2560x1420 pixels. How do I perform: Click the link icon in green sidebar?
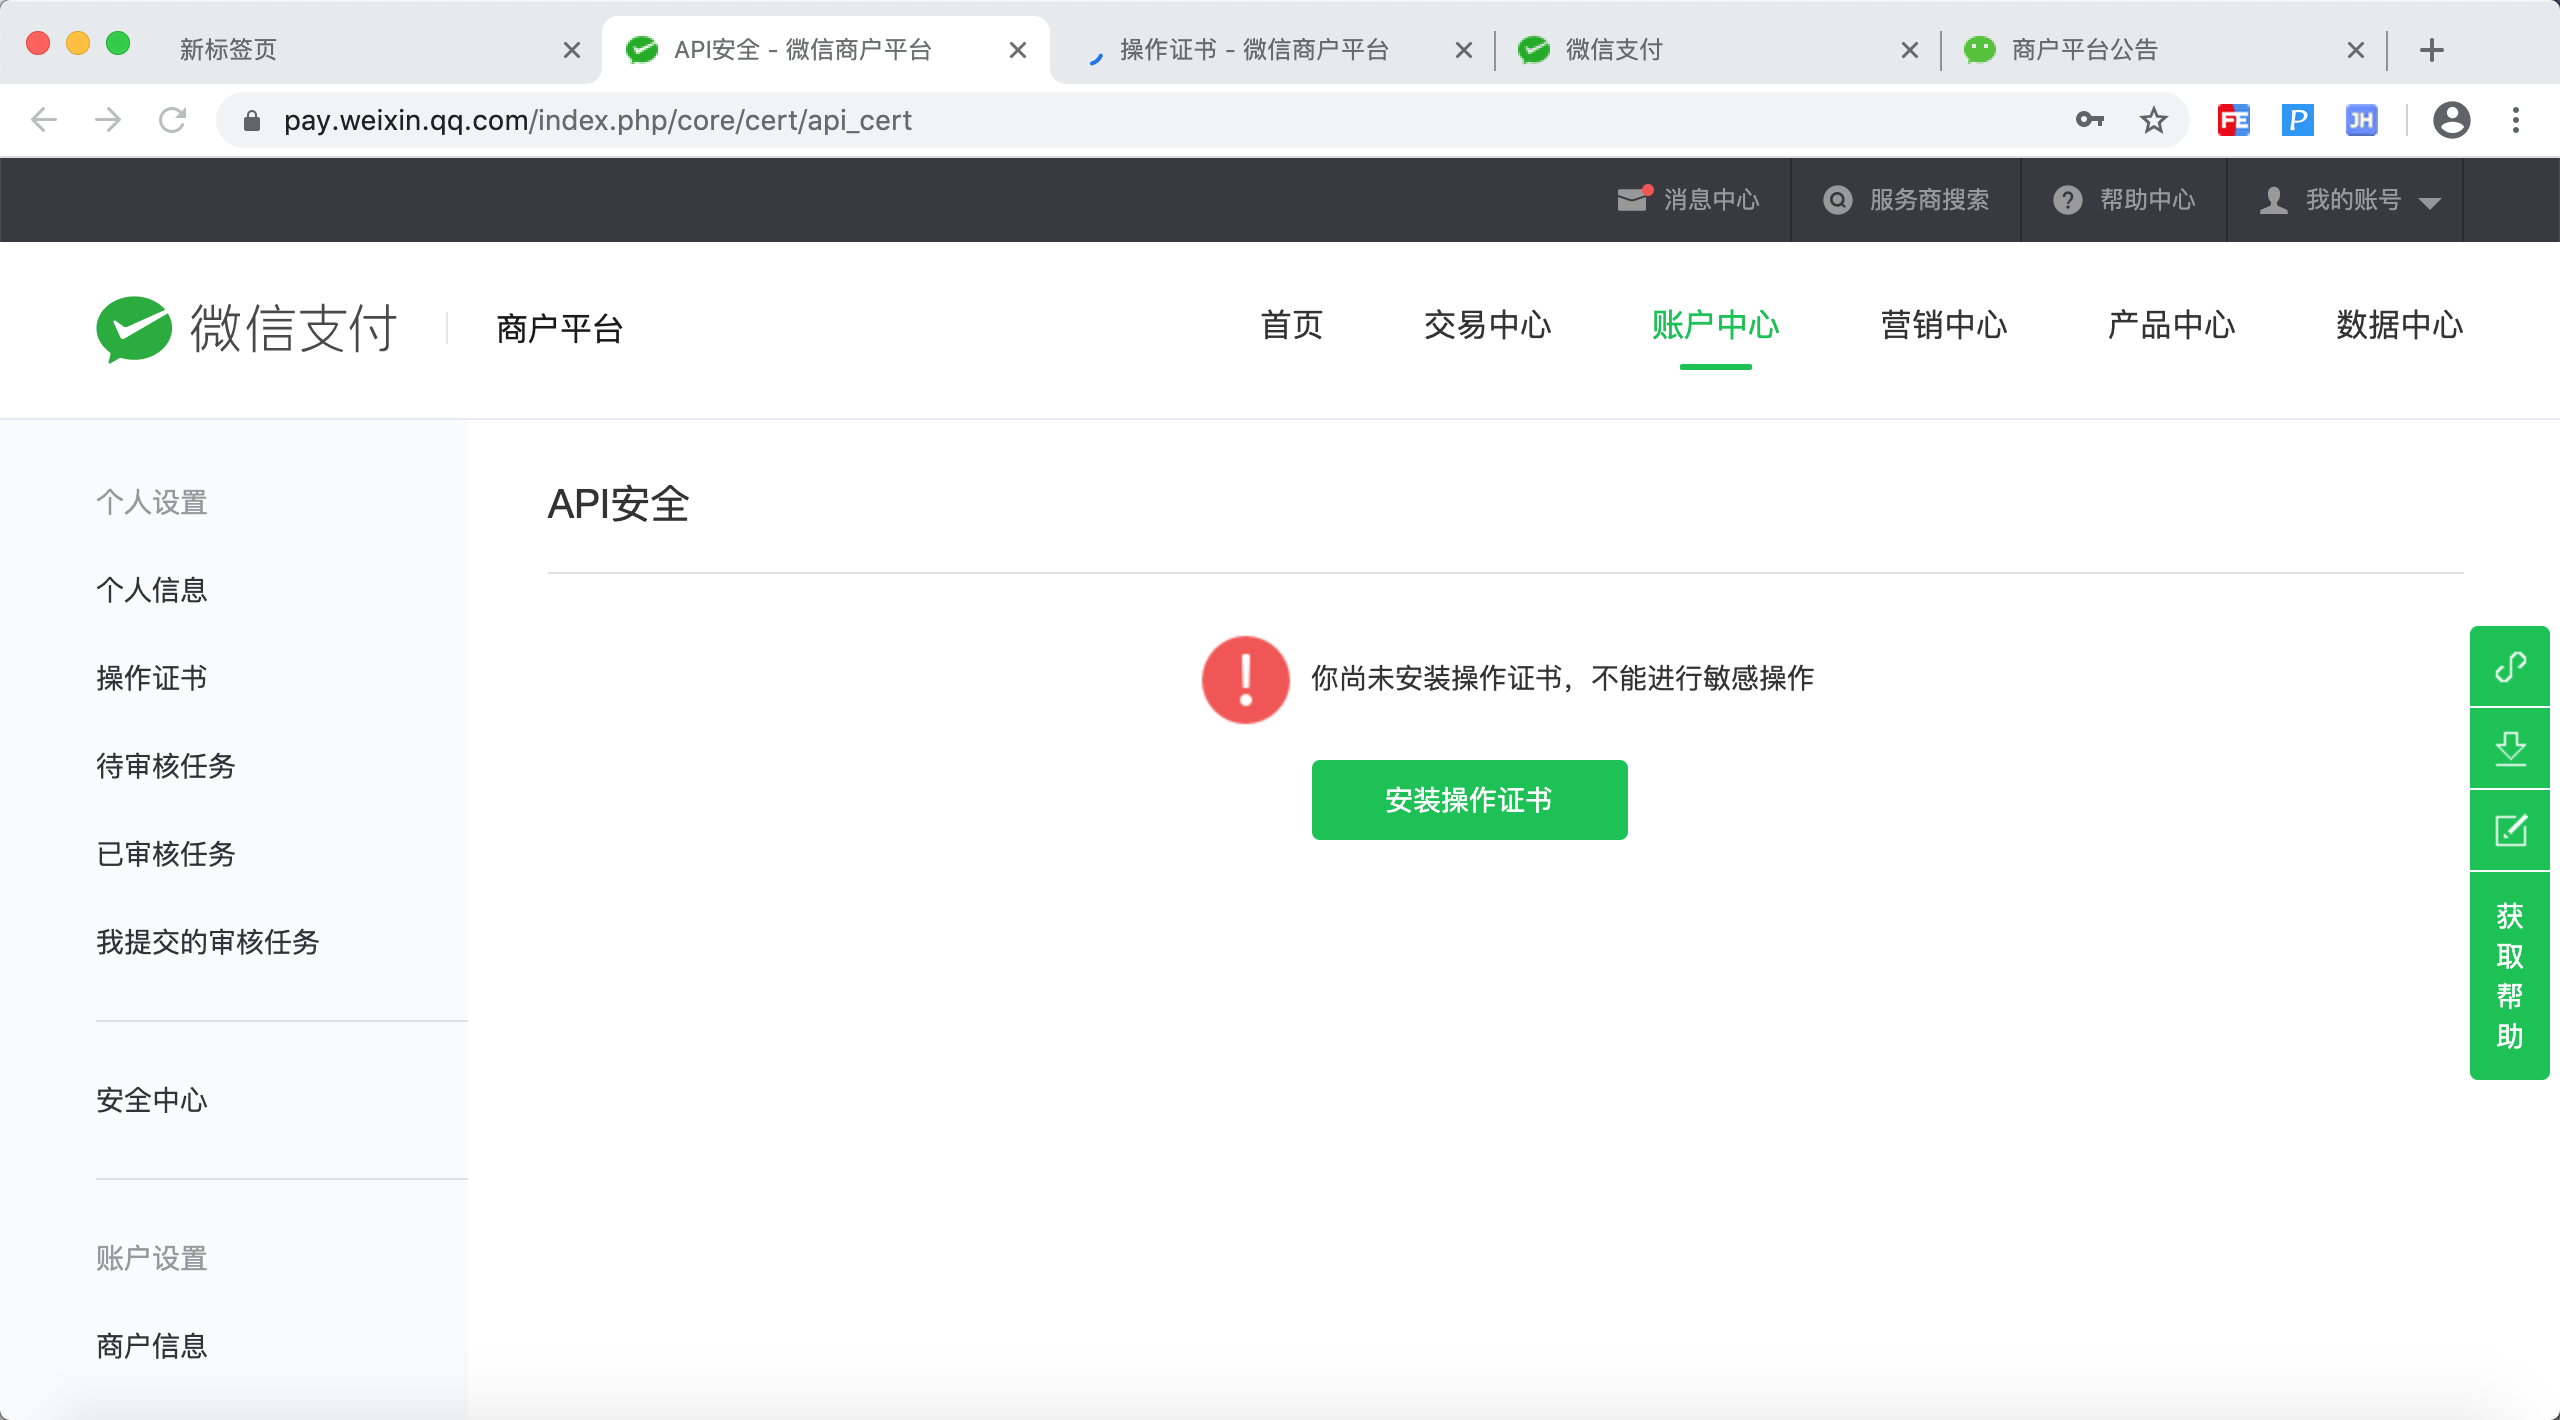pos(2510,667)
